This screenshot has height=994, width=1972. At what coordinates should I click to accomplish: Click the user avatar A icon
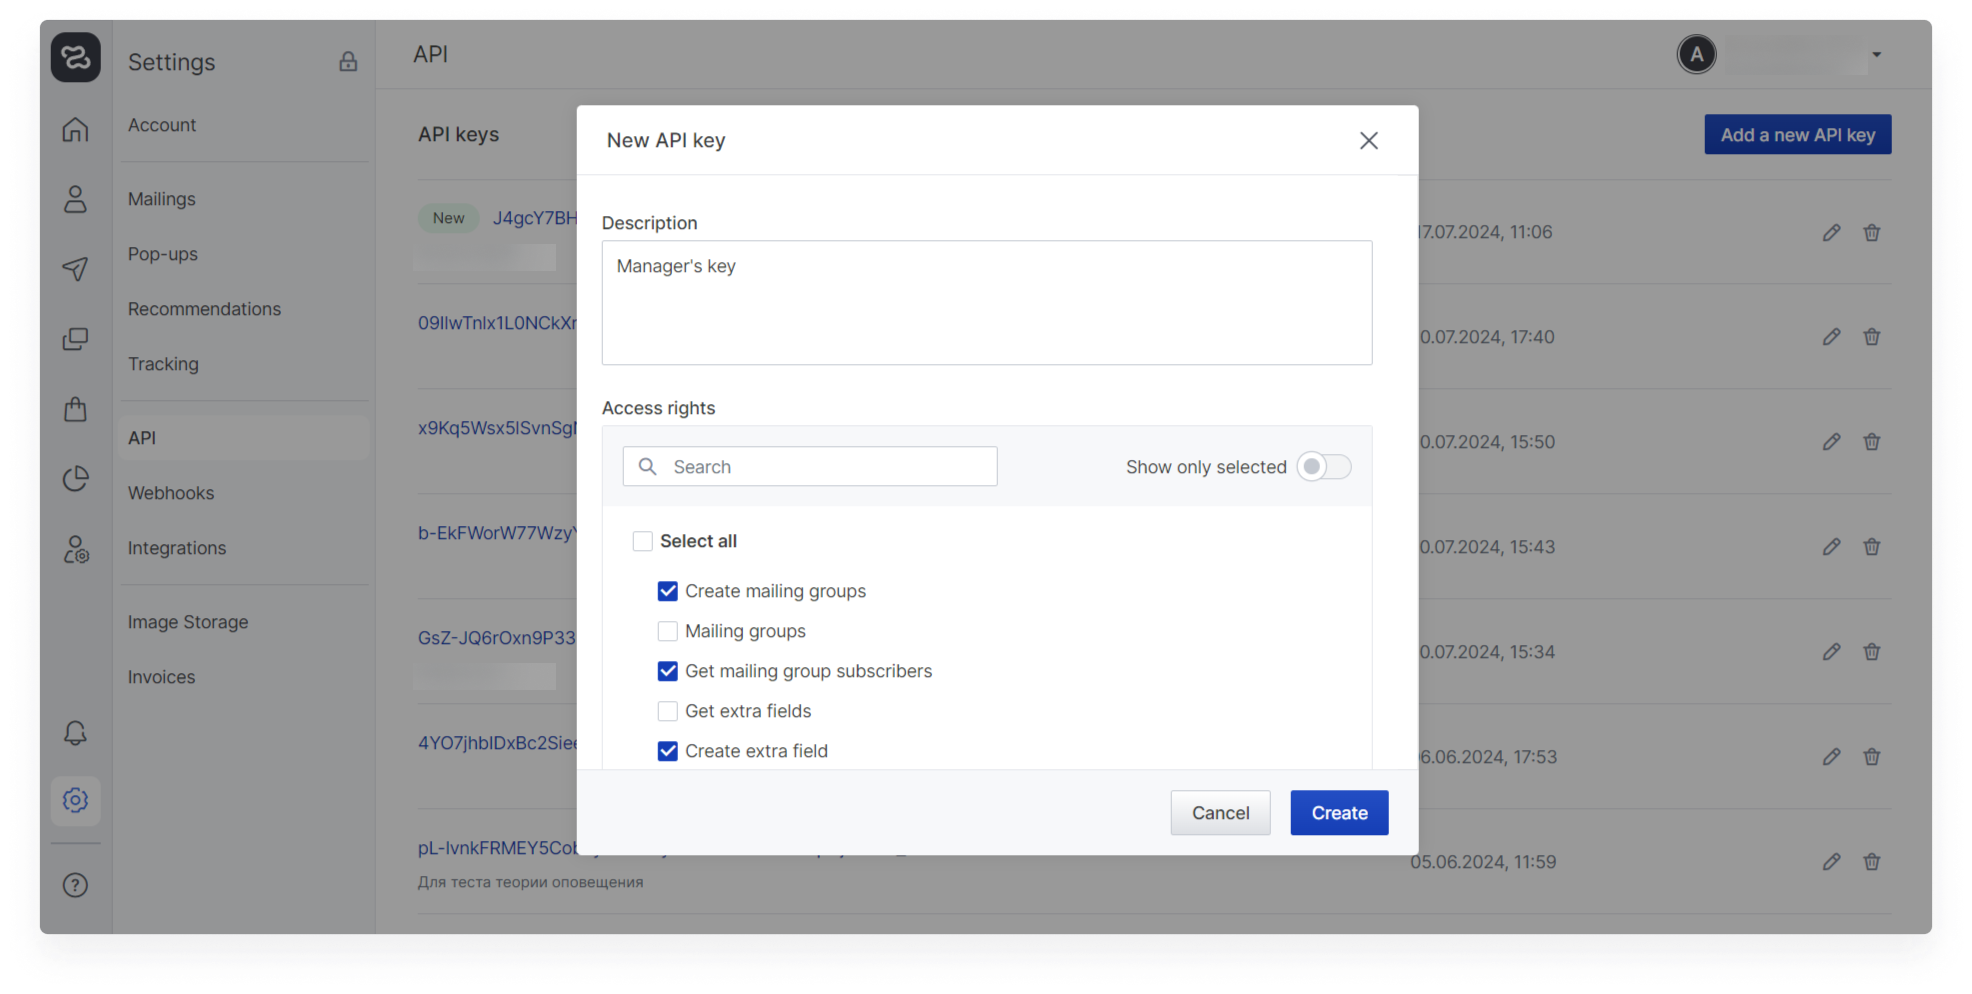tap(1697, 54)
